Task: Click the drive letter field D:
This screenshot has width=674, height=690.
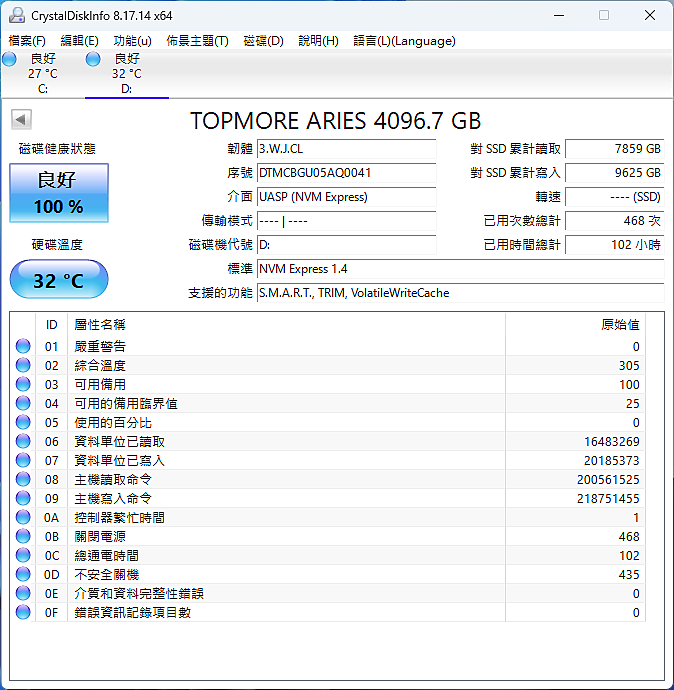Action: click(347, 245)
